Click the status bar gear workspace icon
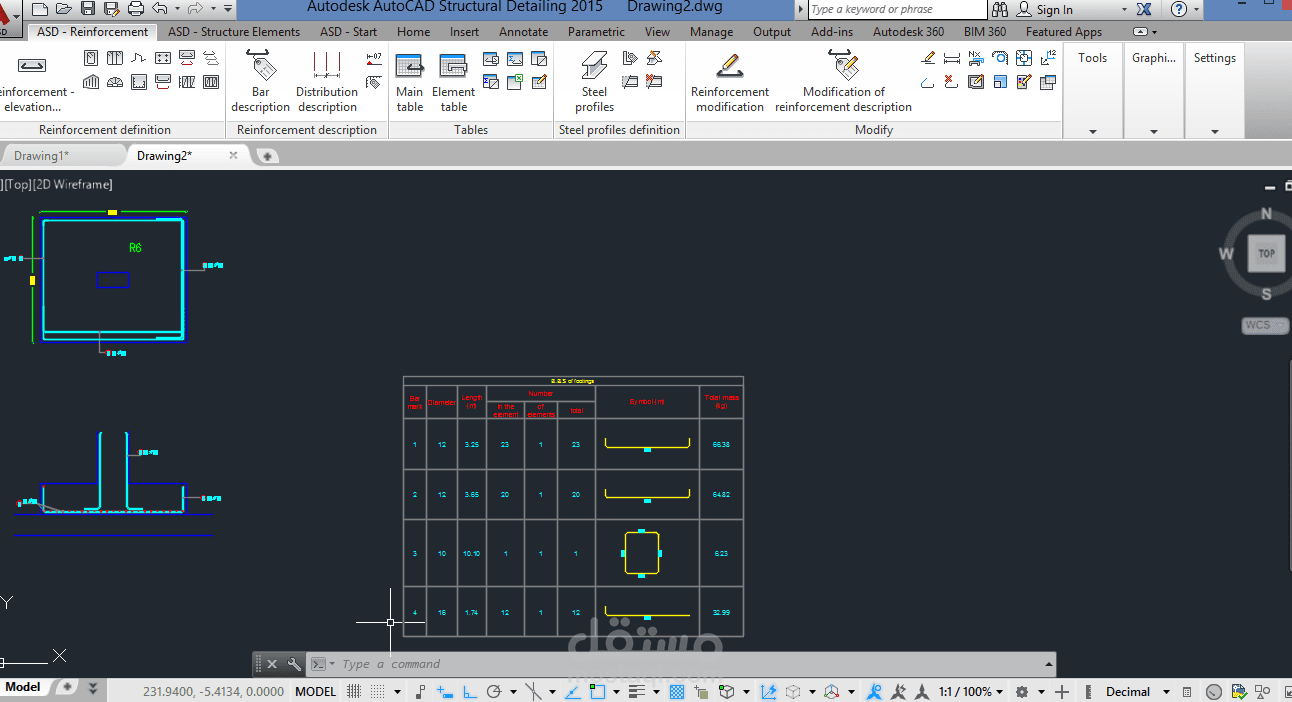This screenshot has width=1292, height=702. click(1021, 692)
